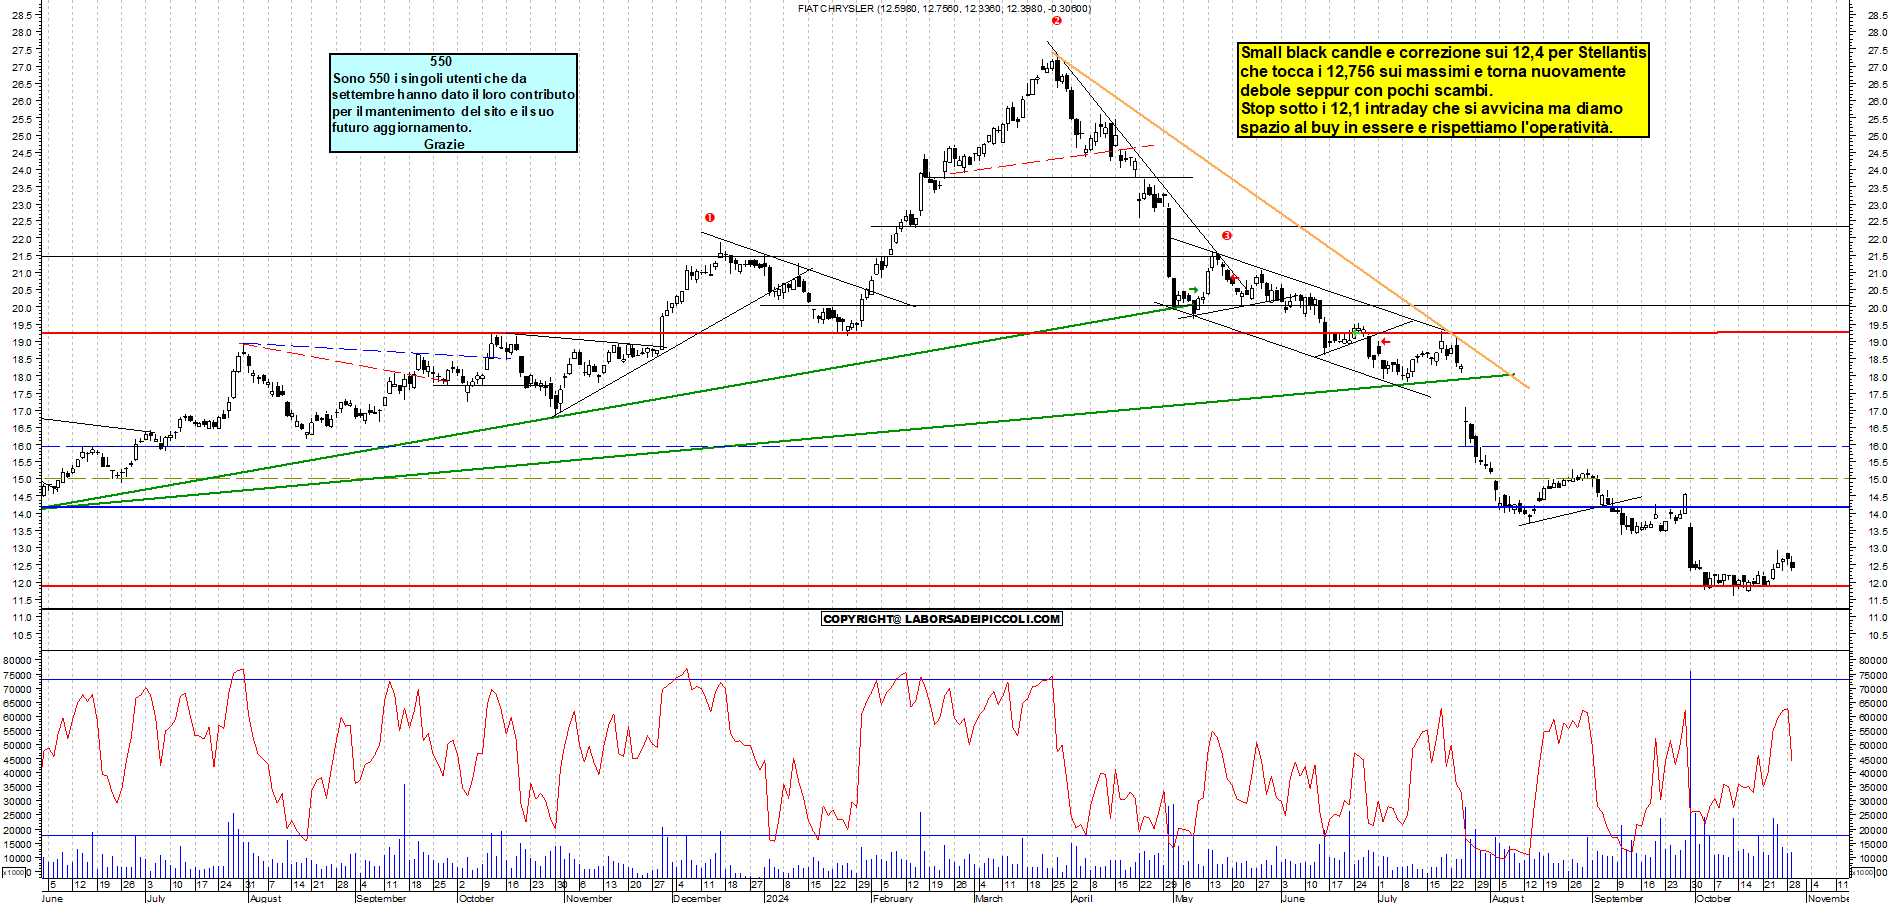The height and width of the screenshot is (903, 1890).
Task: Click the "spazio al buy in essere" line
Action: pos(1426,127)
